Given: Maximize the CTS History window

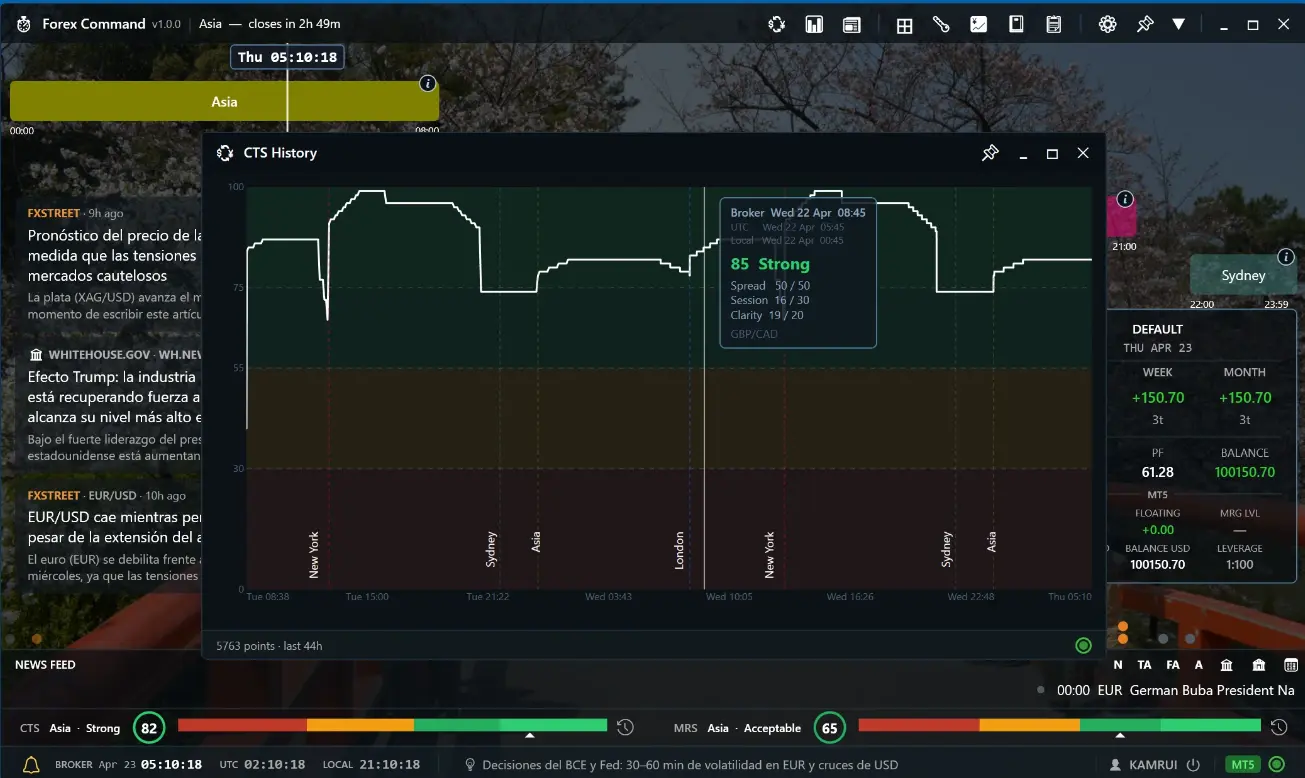Looking at the screenshot, I should click(1052, 153).
